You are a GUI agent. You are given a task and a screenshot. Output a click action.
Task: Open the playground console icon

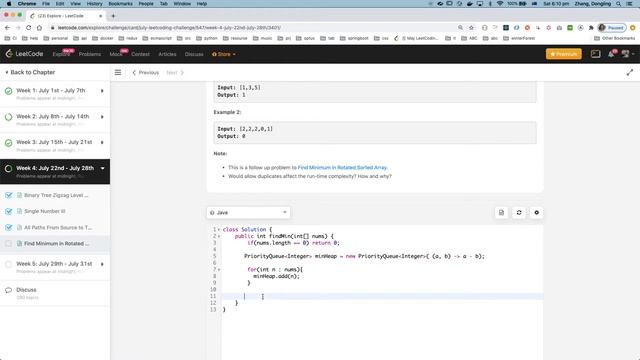point(596,54)
